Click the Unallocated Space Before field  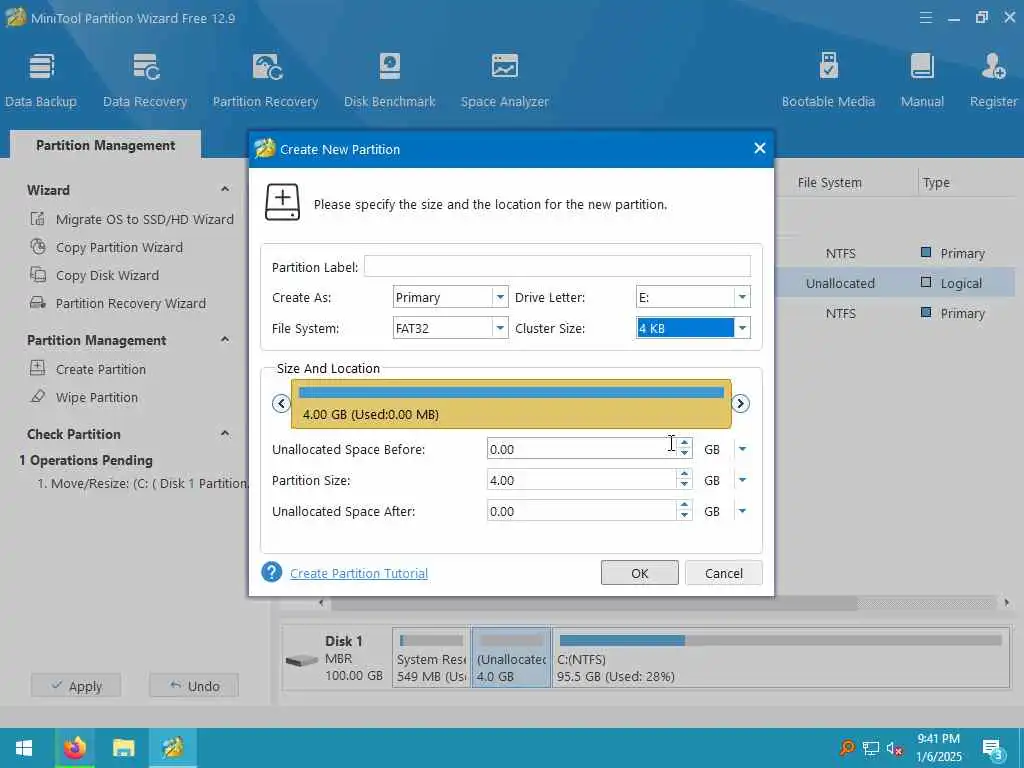[x=581, y=449]
